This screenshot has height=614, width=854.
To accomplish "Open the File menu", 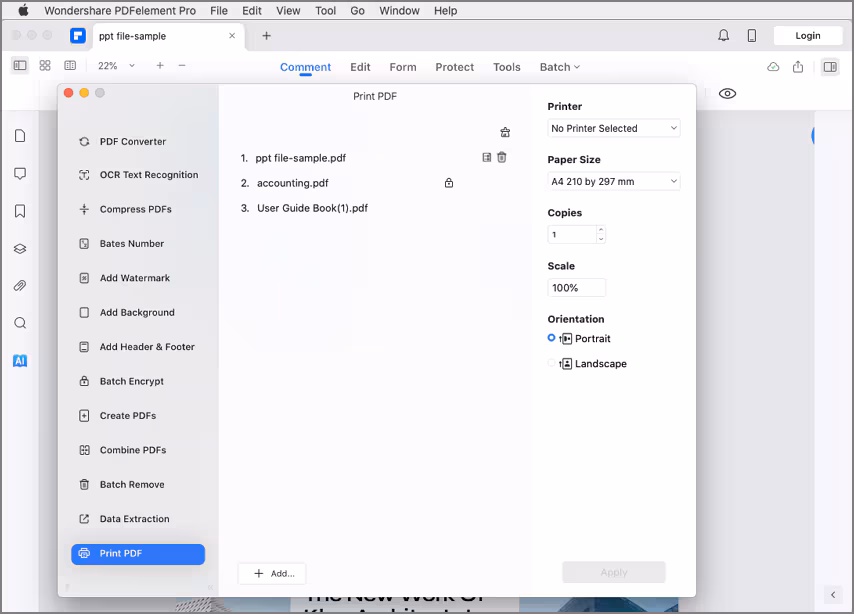I will pyautogui.click(x=219, y=10).
